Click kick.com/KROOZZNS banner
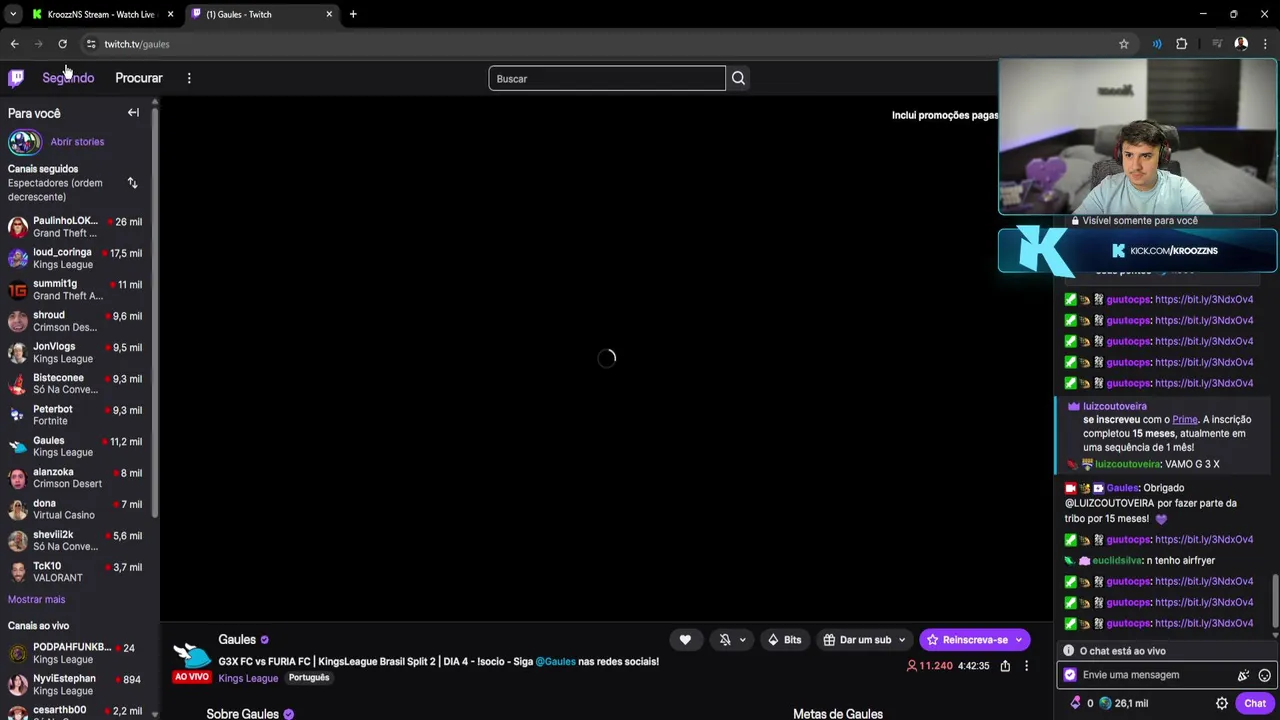The image size is (1280, 720). click(1138, 250)
